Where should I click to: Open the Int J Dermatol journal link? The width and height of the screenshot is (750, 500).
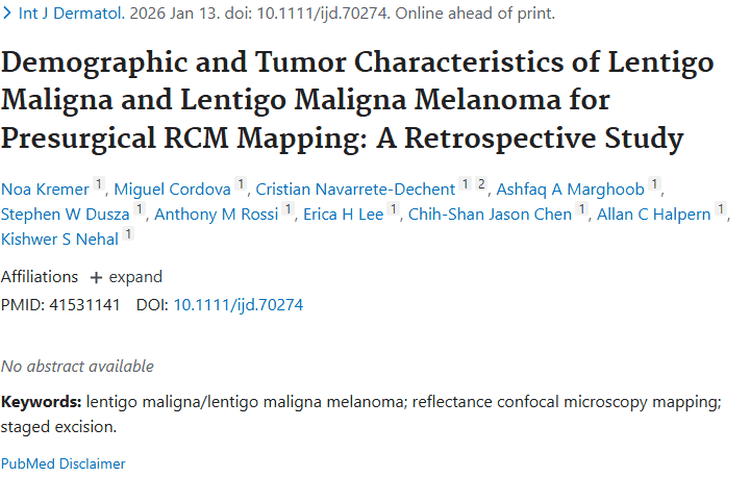point(62,14)
